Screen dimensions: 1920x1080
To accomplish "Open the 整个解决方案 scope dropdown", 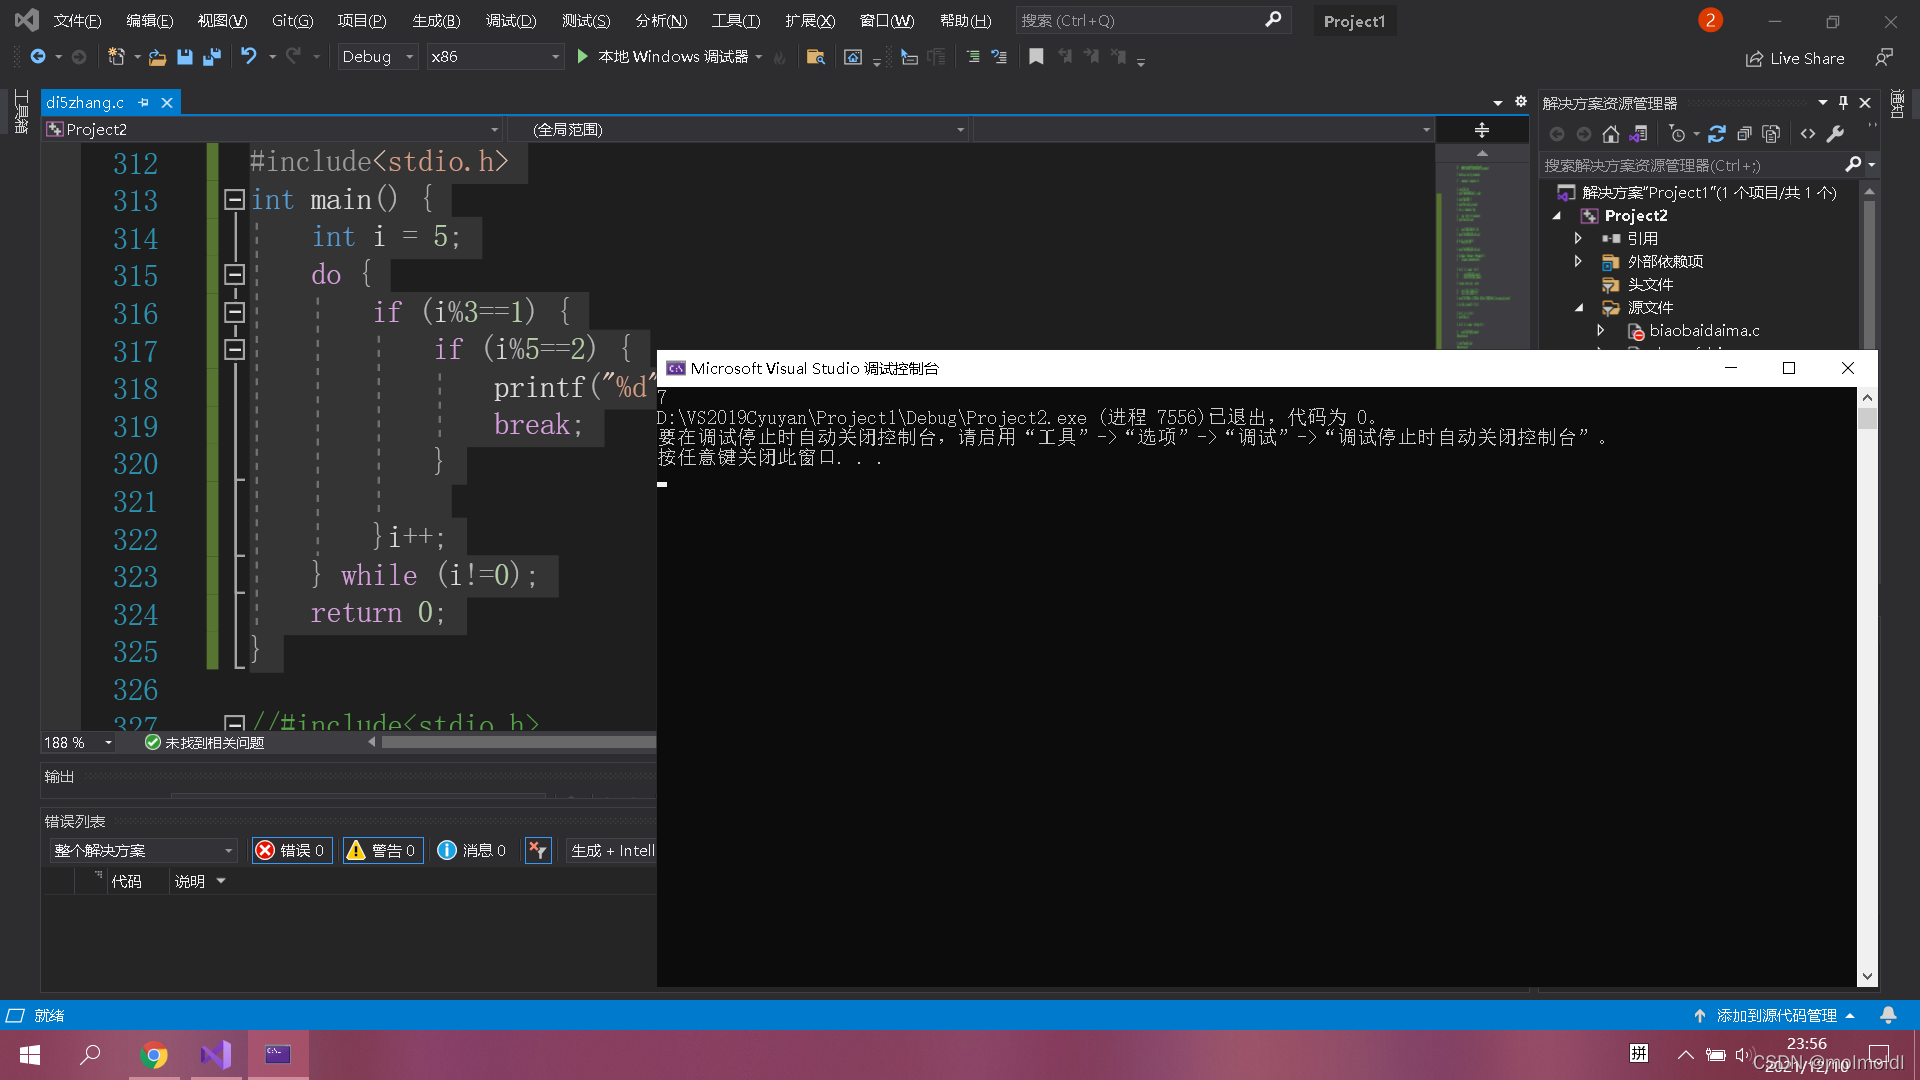I will (143, 850).
